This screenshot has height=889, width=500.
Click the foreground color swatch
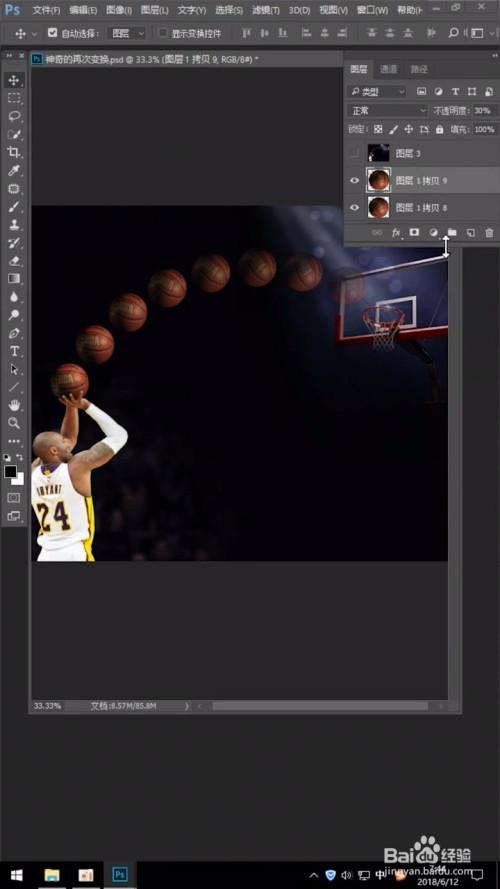pyautogui.click(x=11, y=471)
